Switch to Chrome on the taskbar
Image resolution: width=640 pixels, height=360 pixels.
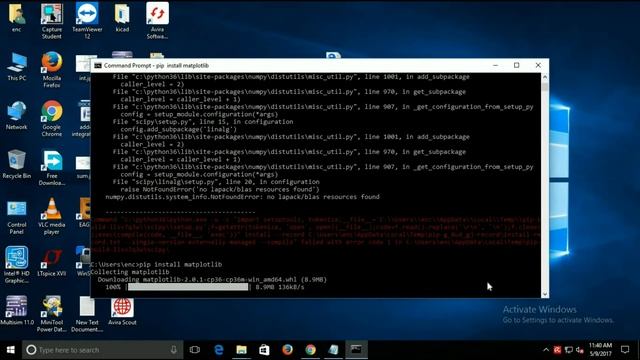point(311,350)
